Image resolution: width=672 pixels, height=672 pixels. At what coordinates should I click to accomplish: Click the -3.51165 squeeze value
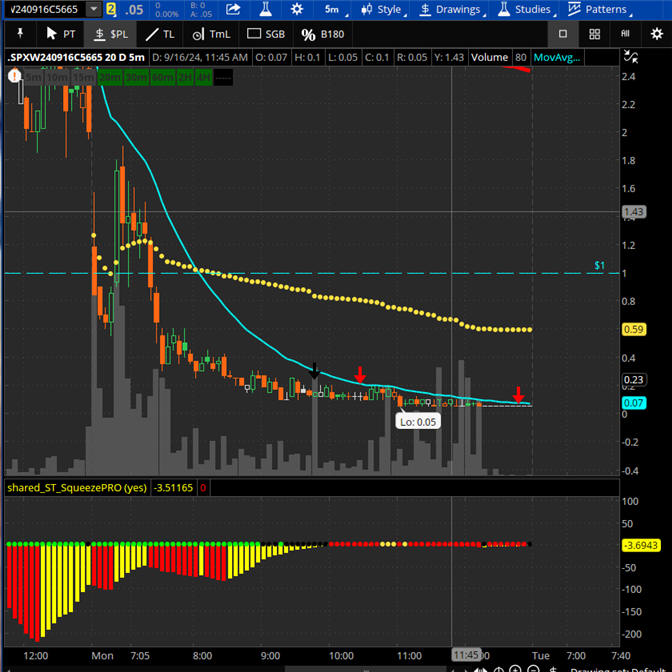coord(173,488)
